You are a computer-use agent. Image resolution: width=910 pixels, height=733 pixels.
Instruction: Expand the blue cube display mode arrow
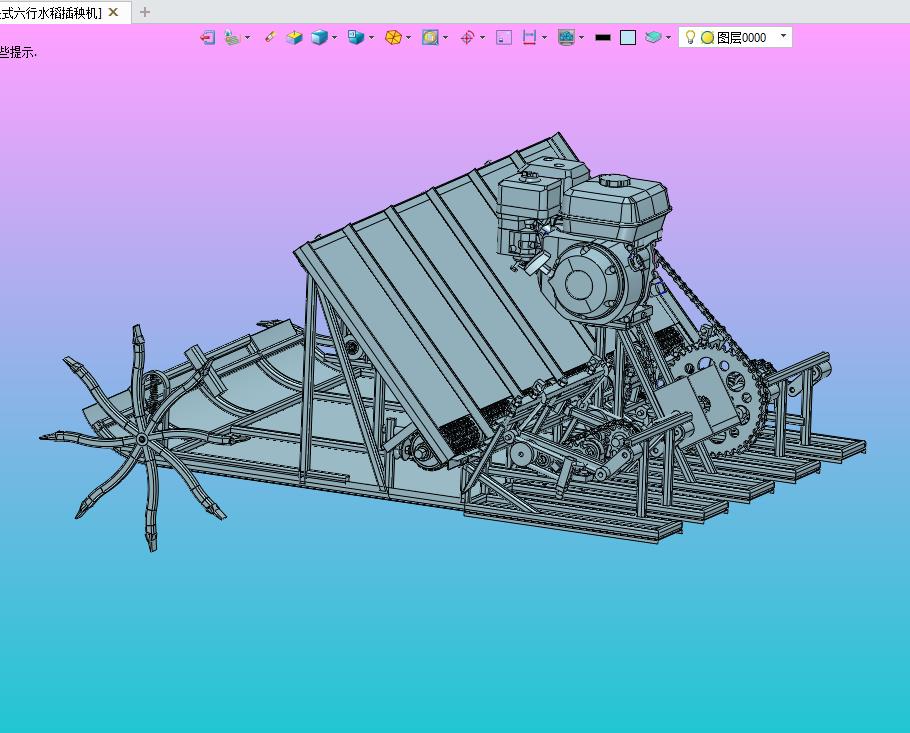[x=334, y=38]
